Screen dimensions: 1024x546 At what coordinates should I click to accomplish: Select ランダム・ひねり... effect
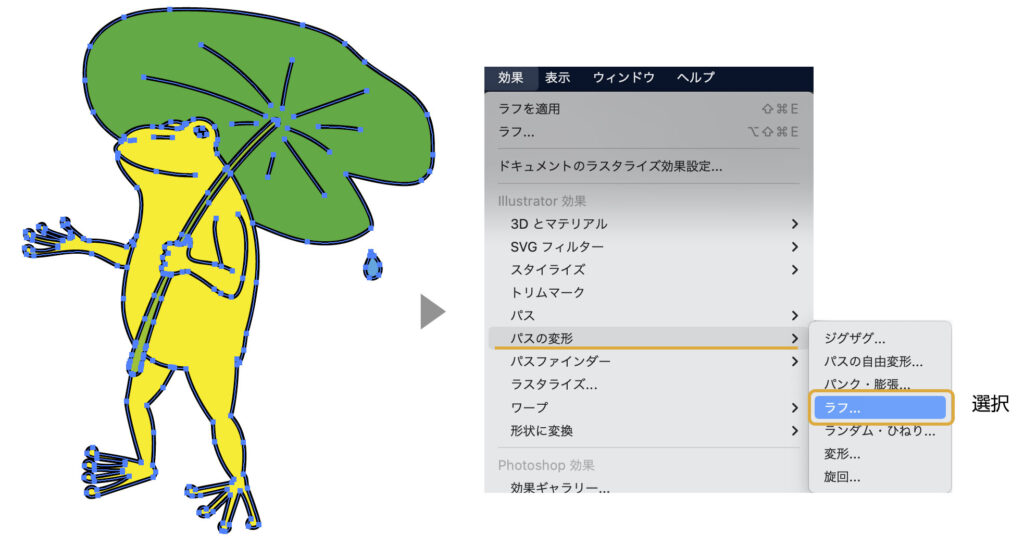[x=880, y=431]
